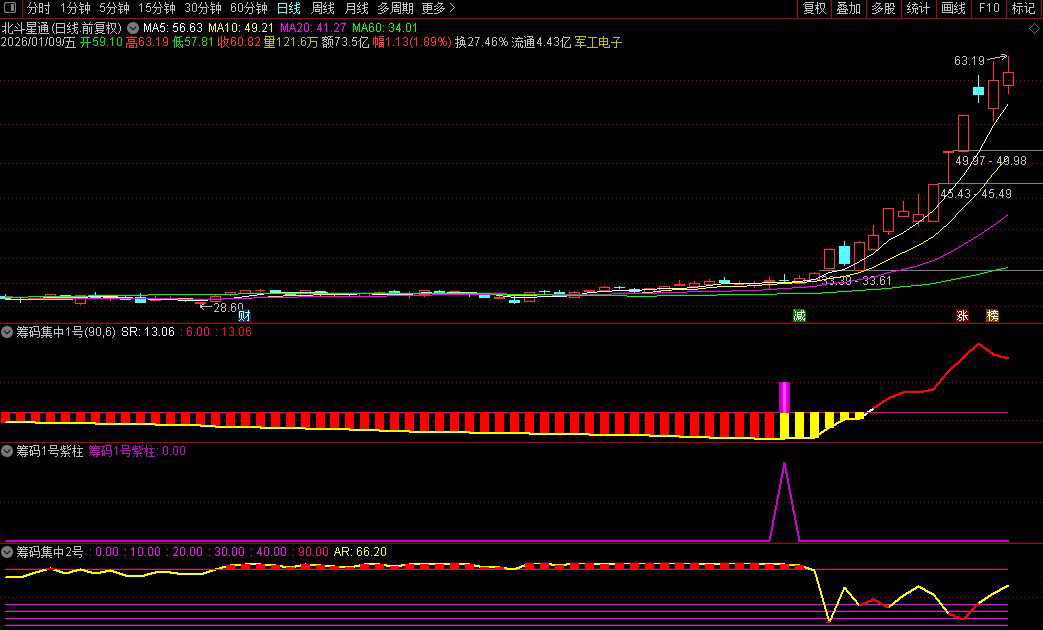
Task: Click the 财 financial report marker
Action: 244,315
